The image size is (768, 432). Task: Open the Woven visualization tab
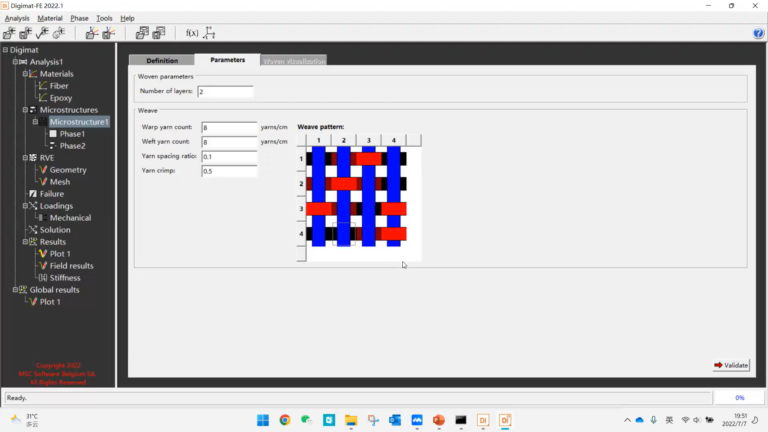tap(294, 61)
